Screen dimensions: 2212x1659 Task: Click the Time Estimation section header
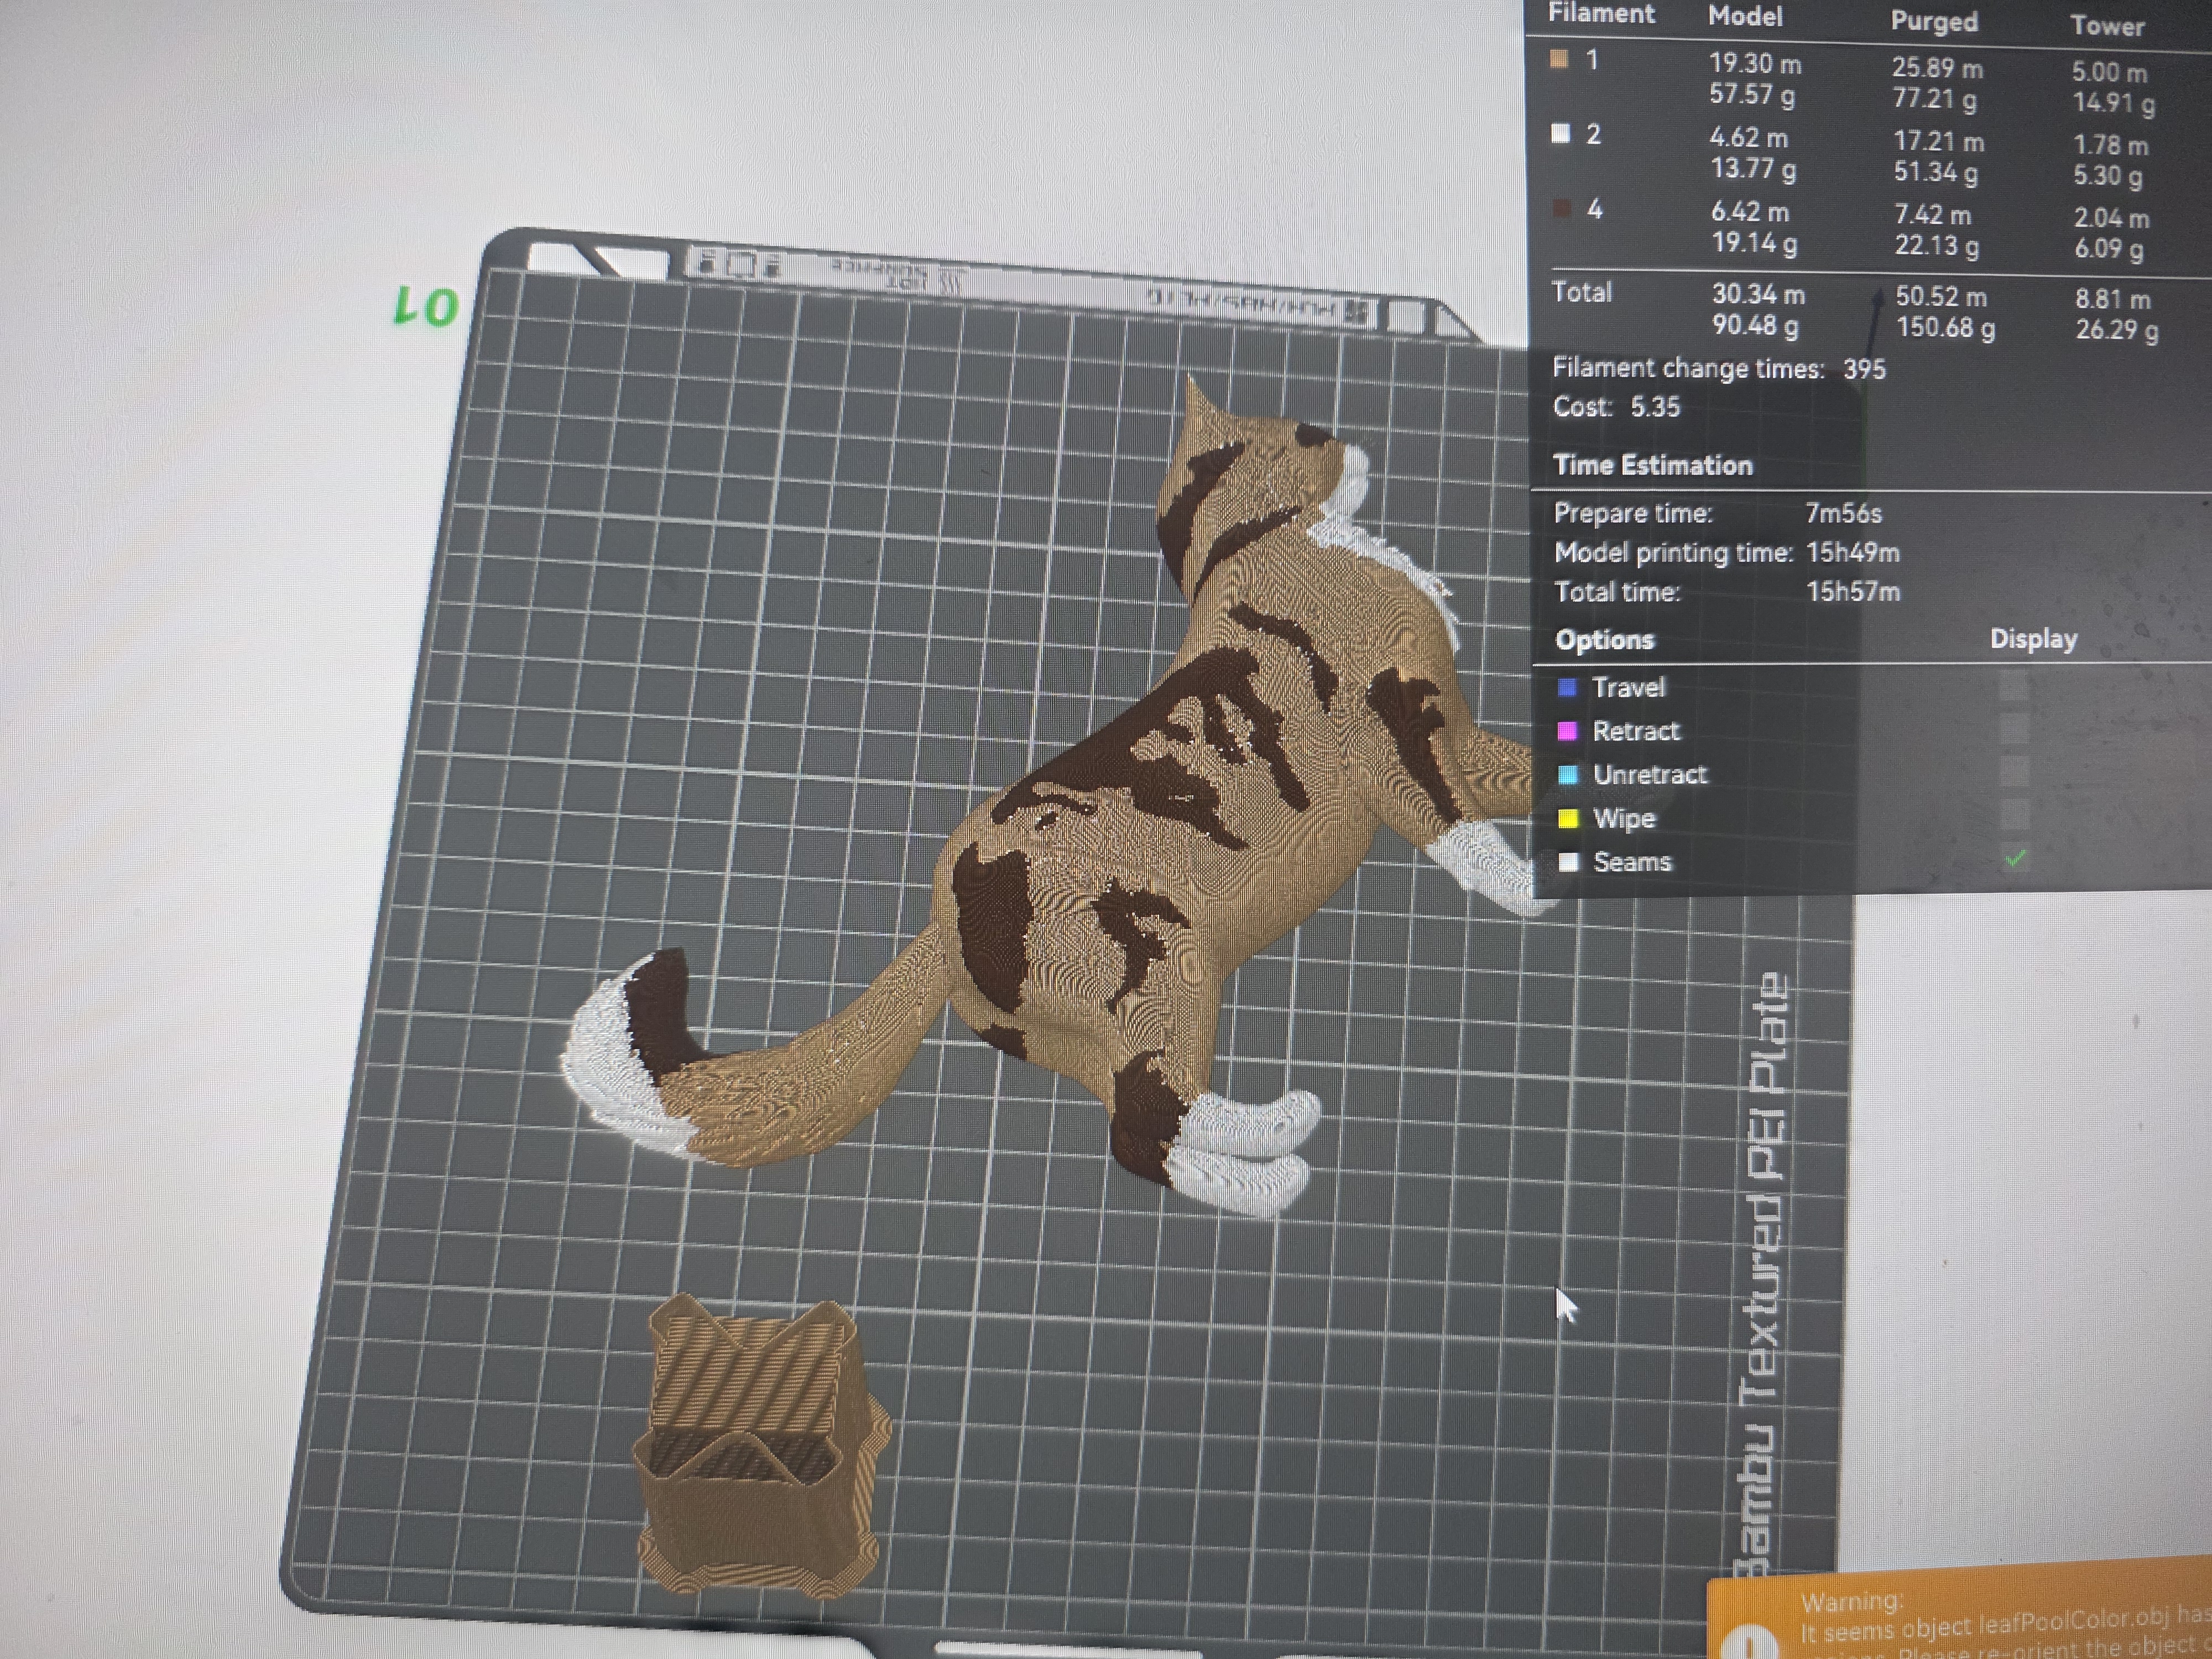(x=1653, y=465)
